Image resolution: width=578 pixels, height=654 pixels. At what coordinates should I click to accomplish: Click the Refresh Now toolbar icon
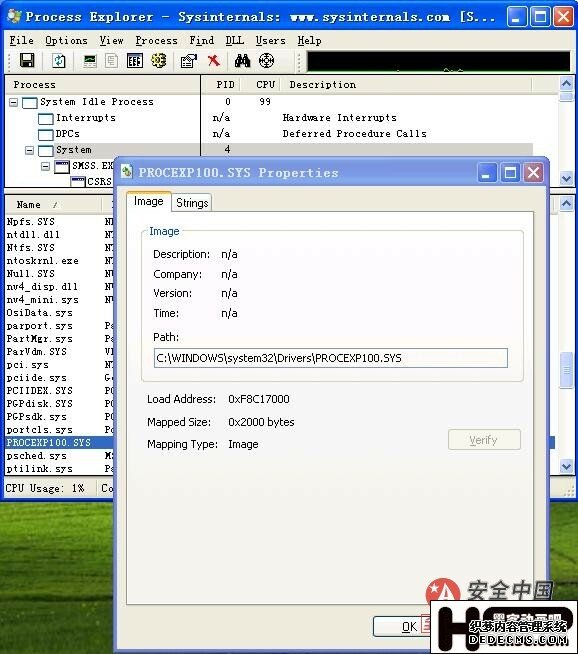(x=59, y=61)
